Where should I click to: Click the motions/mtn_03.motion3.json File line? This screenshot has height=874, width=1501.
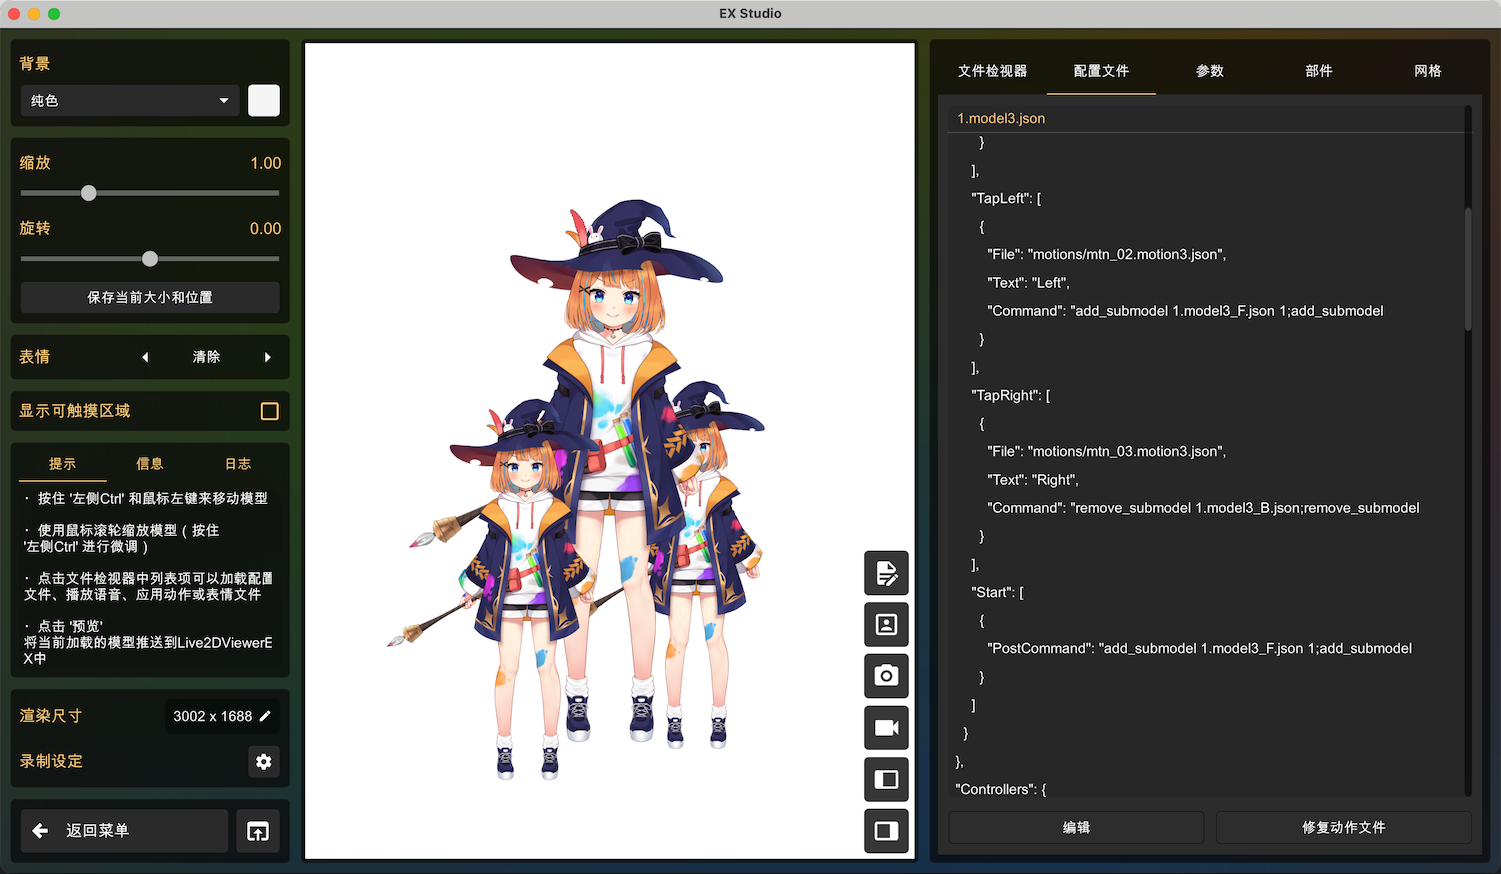pos(1107,452)
